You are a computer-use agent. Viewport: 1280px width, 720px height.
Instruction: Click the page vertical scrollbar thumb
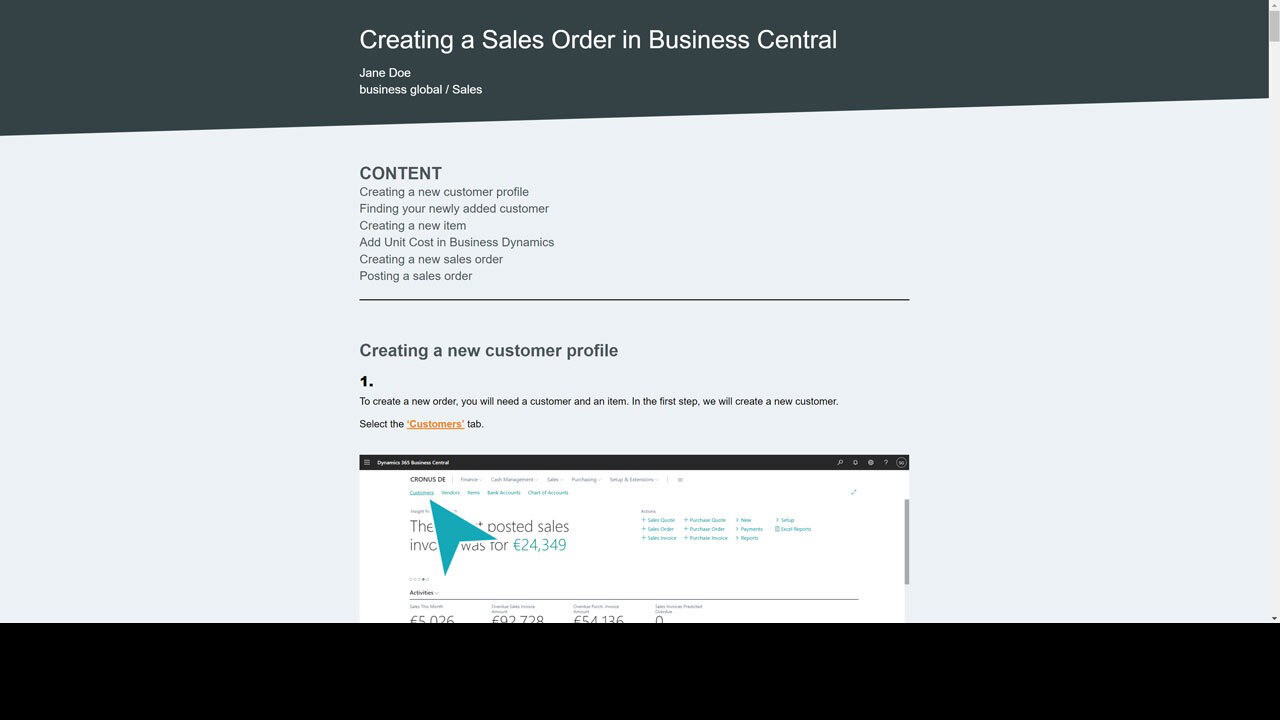[1274, 22]
